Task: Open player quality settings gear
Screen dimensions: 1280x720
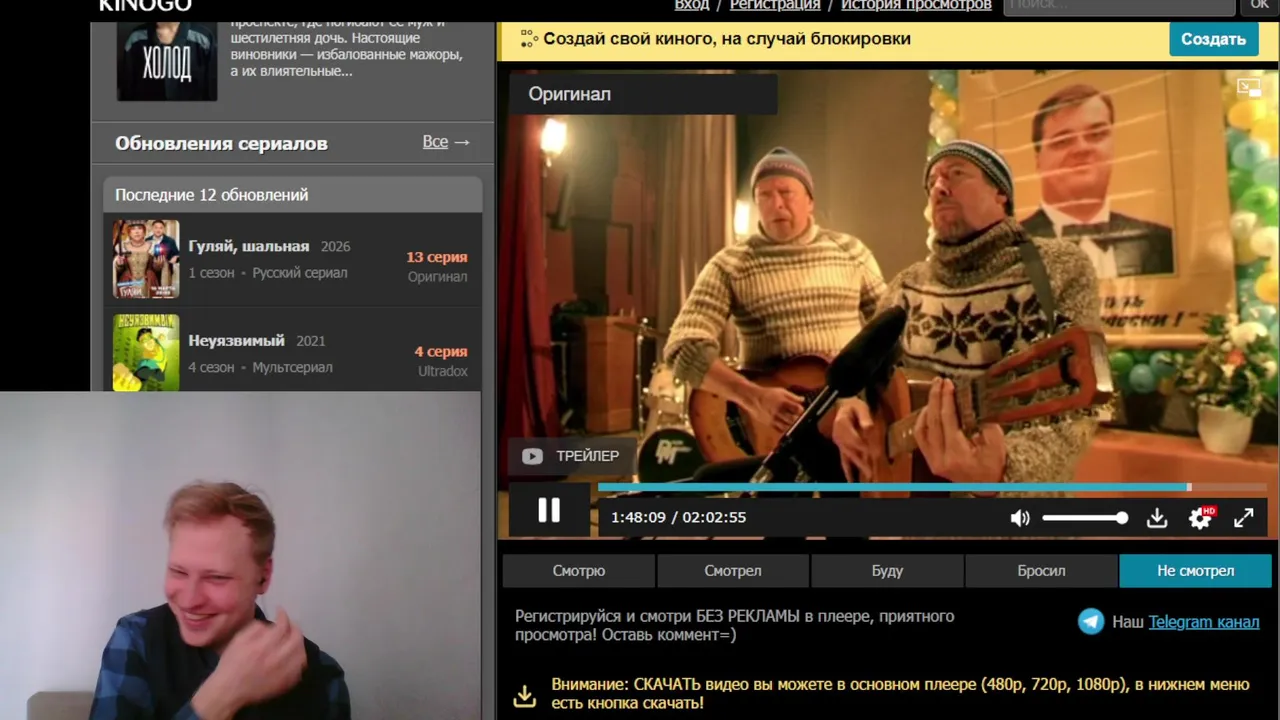Action: tap(1200, 518)
